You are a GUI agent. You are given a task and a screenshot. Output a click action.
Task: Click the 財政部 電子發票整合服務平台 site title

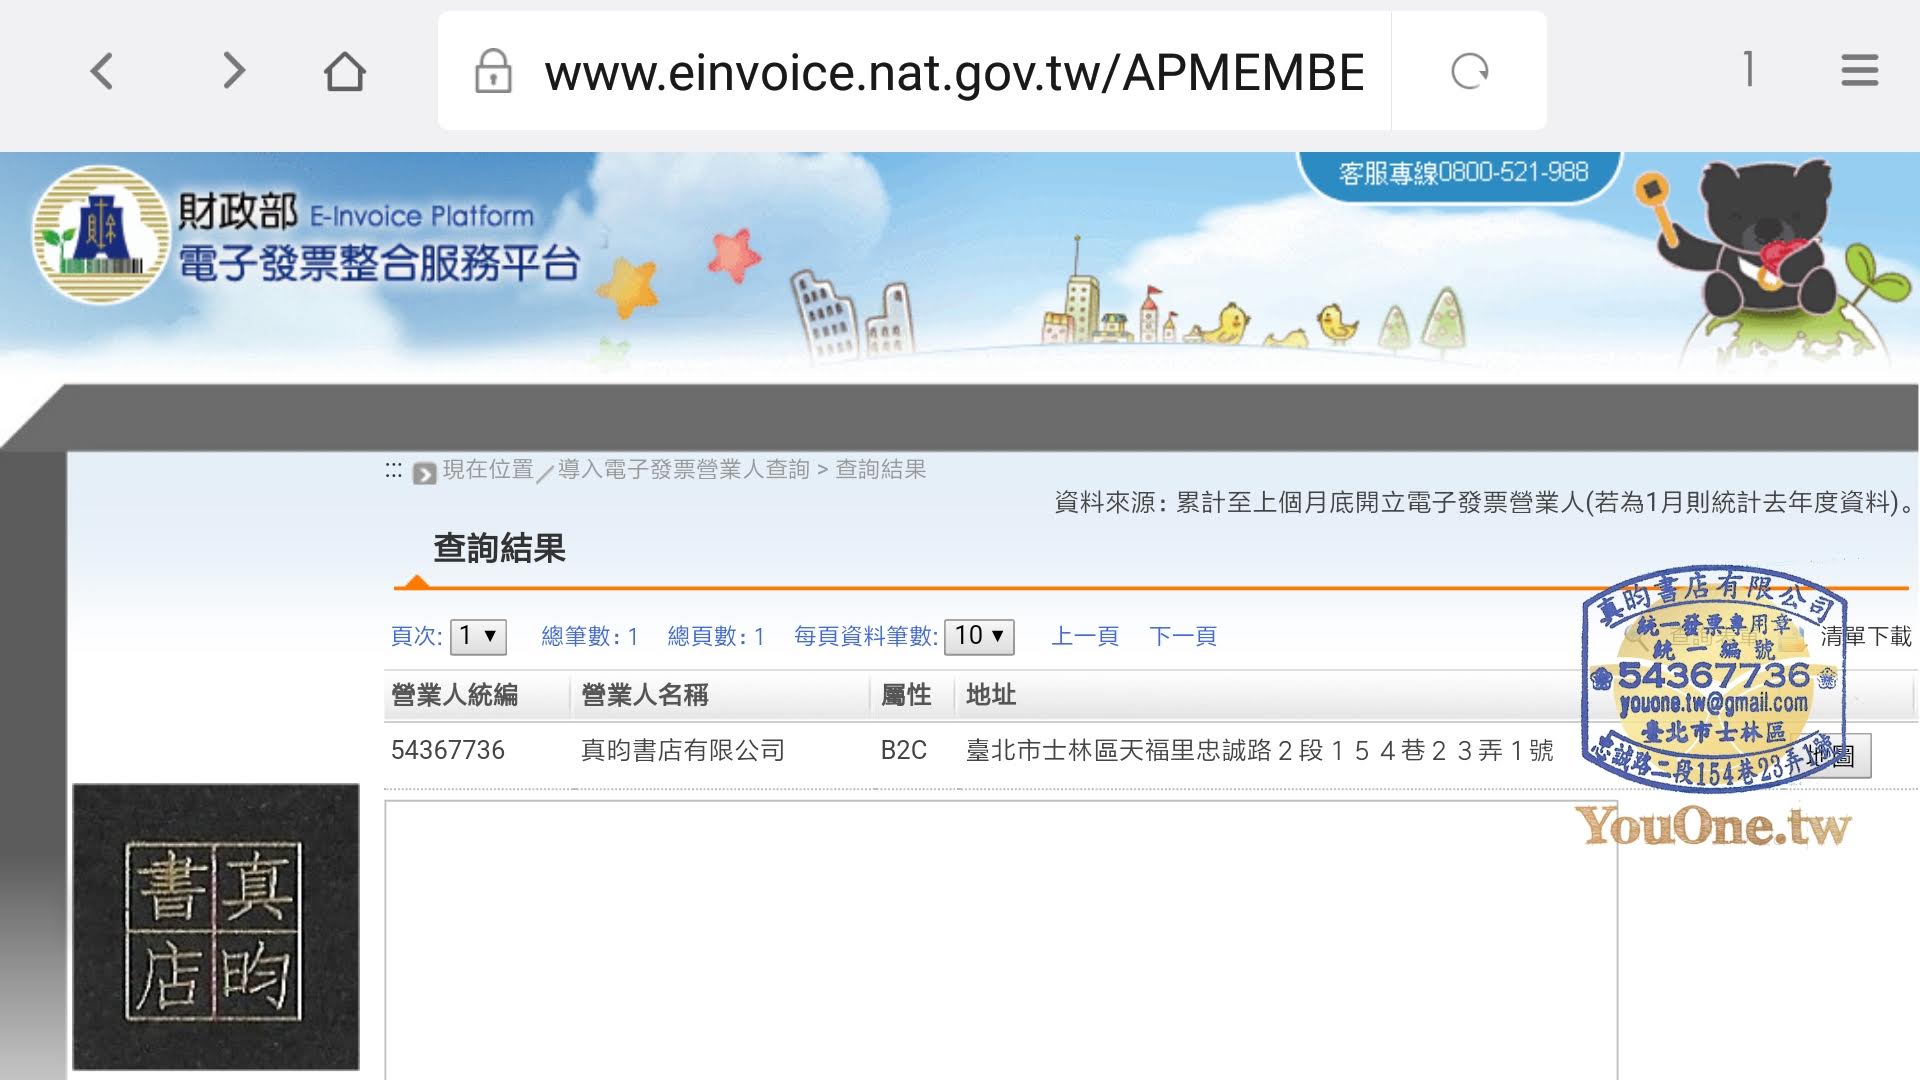[x=379, y=239]
